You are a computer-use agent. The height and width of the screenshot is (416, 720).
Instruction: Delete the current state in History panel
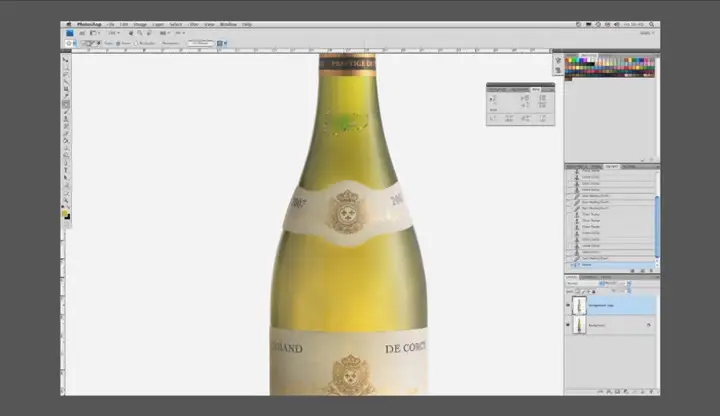point(651,271)
